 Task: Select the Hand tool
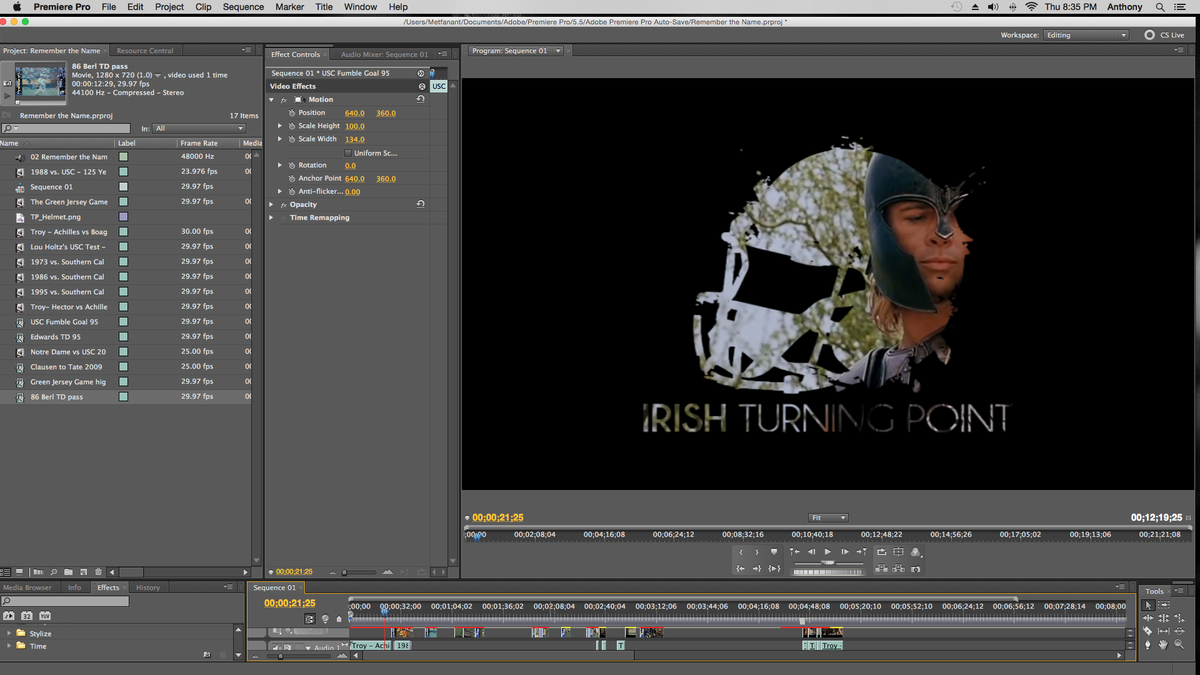coord(1164,644)
